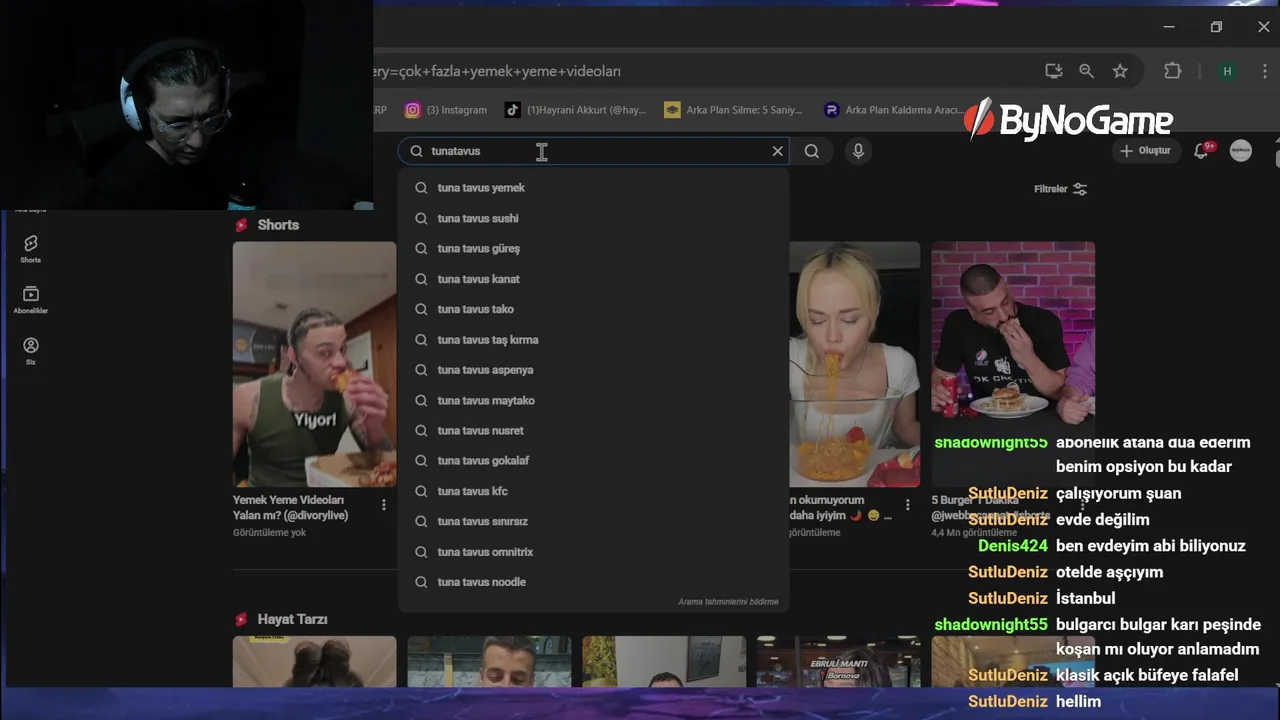The height and width of the screenshot is (720, 1280).
Task: Select suggestion tuna tavus tako
Action: click(x=593, y=309)
